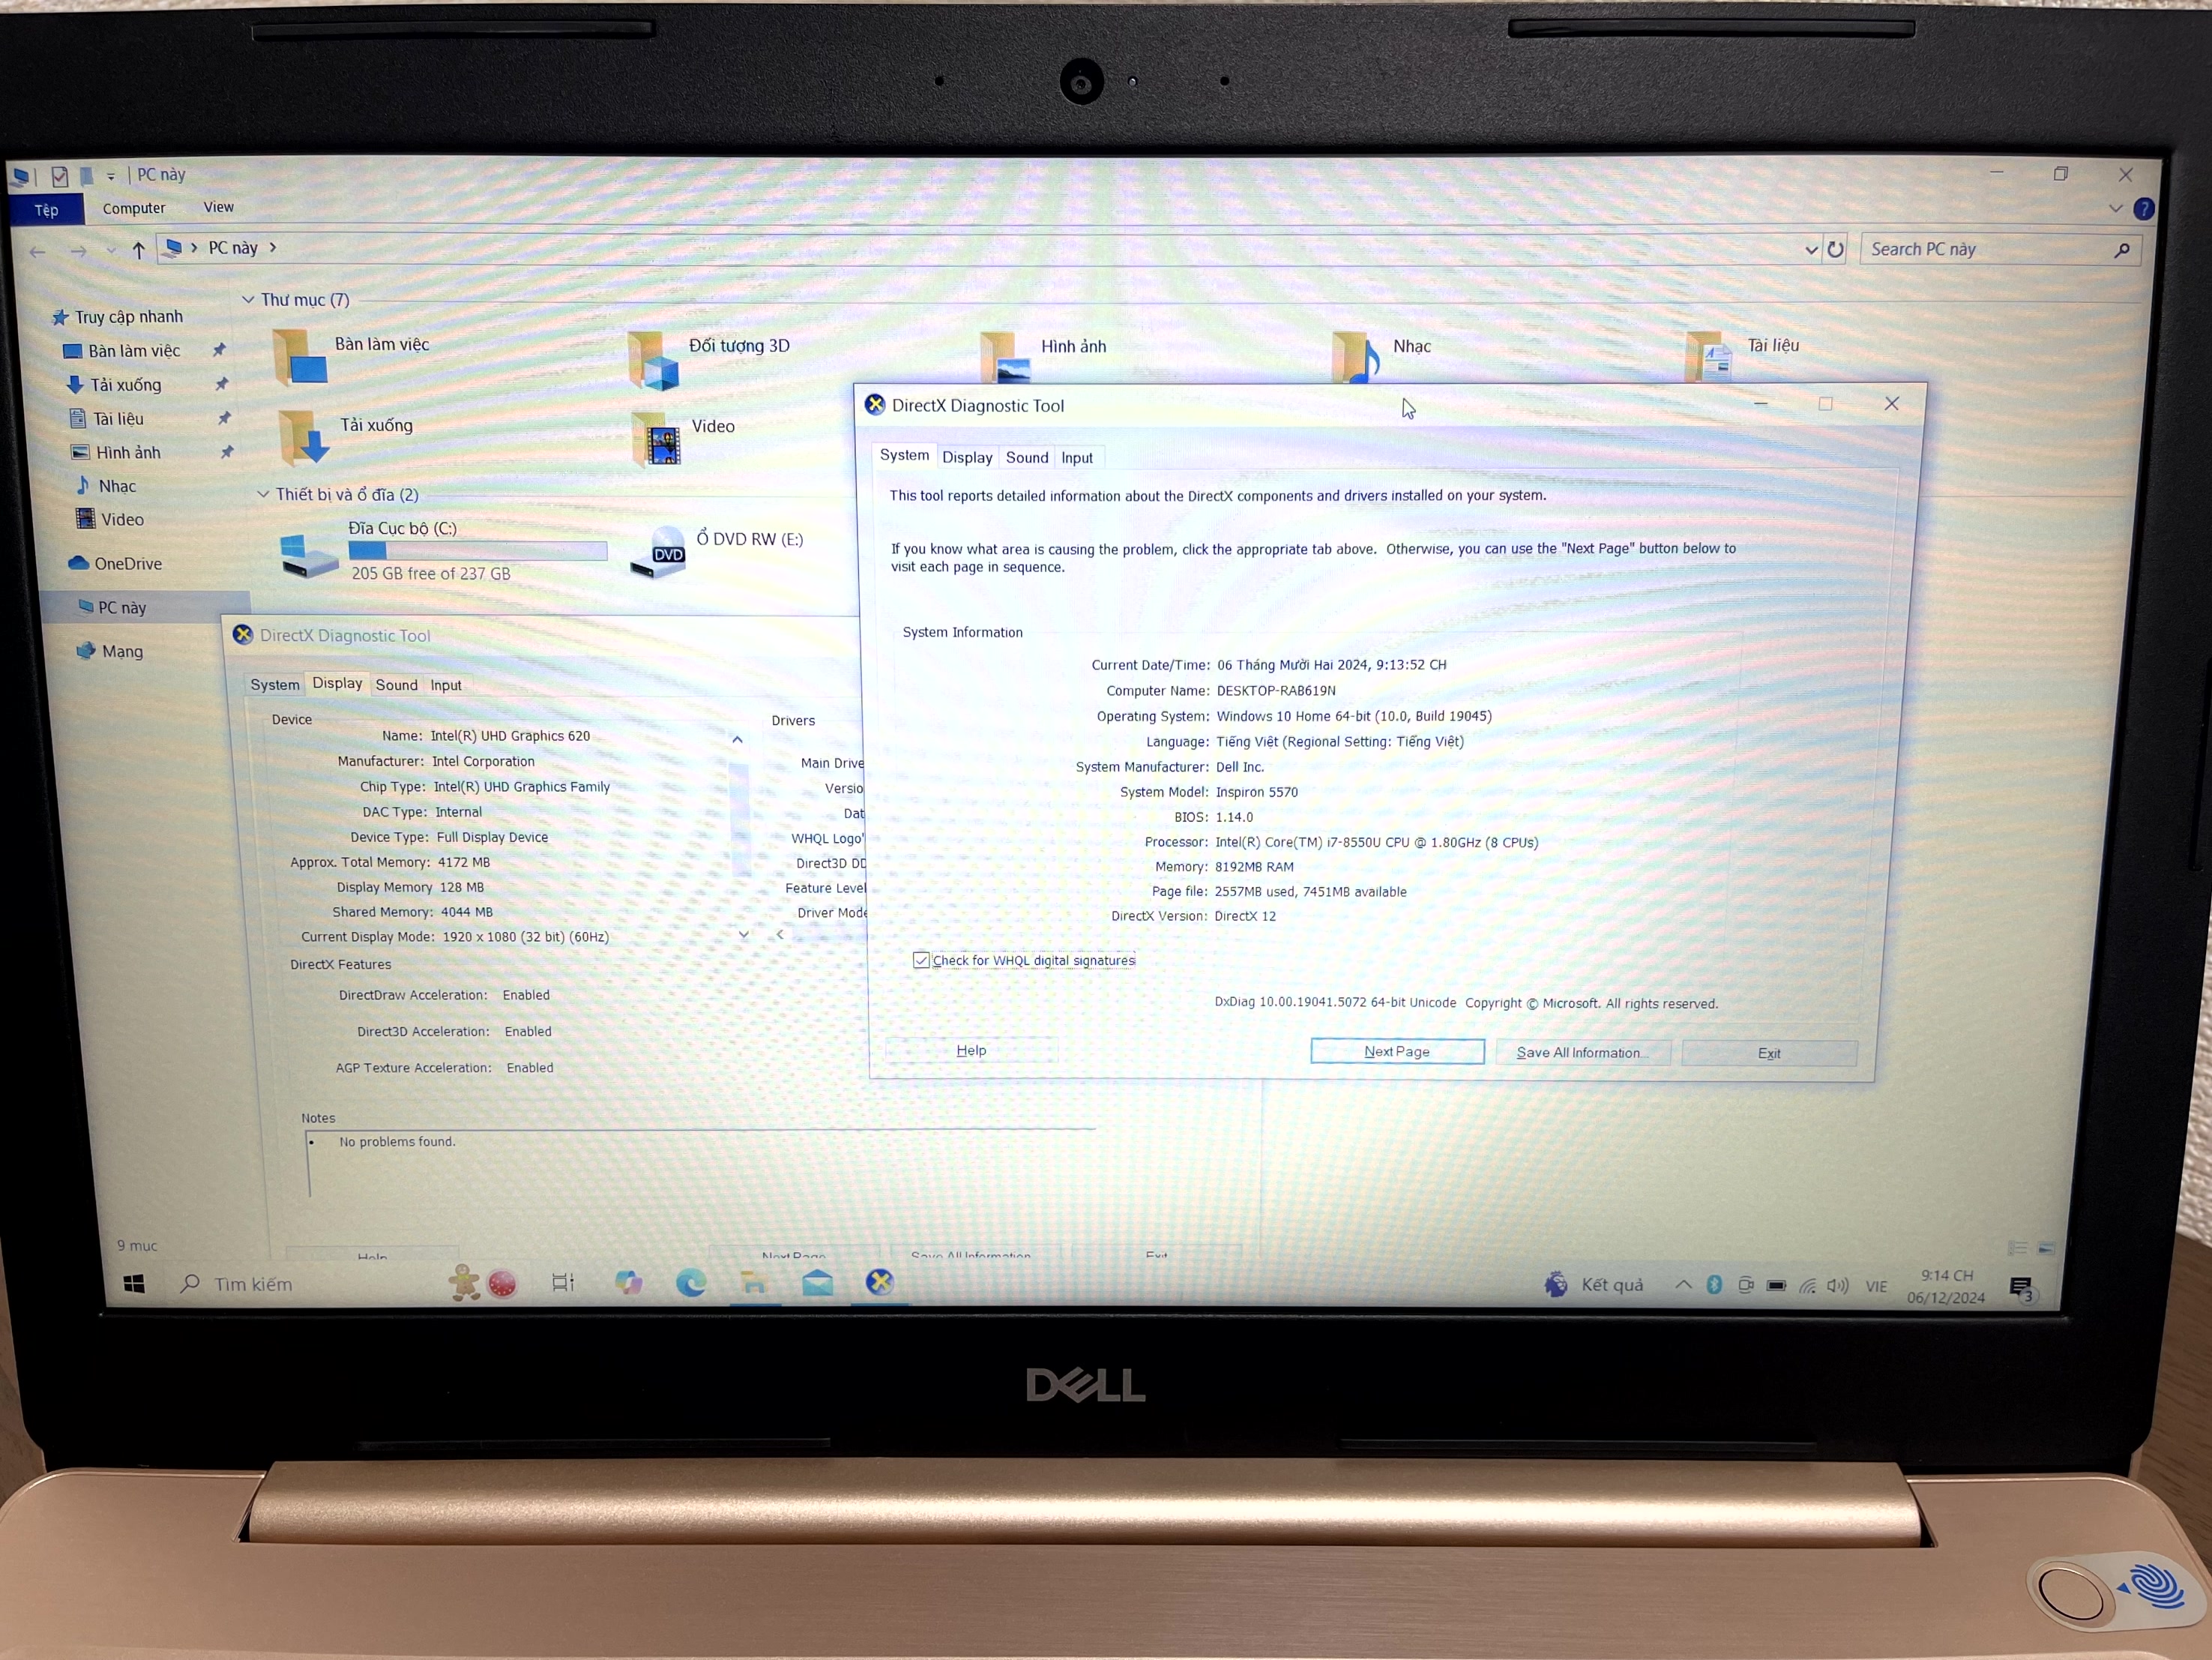Image resolution: width=2212 pixels, height=1660 pixels.
Task: Open the Quick Access Toolbar customize dropdown
Action: pyautogui.click(x=111, y=176)
